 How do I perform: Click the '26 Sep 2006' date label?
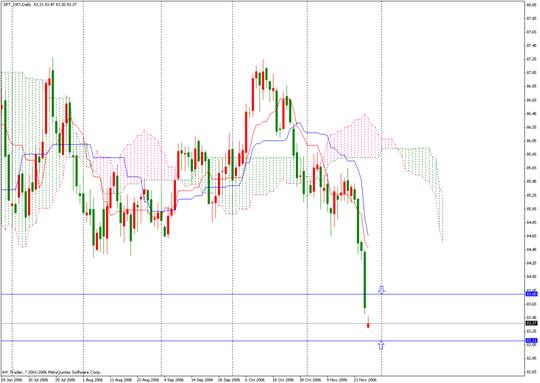229,380
